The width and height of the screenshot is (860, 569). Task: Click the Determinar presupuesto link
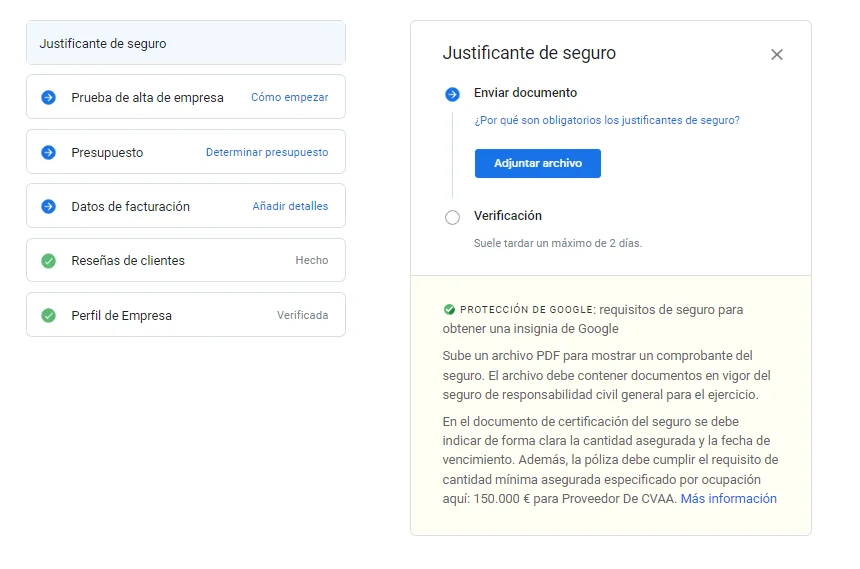click(267, 153)
